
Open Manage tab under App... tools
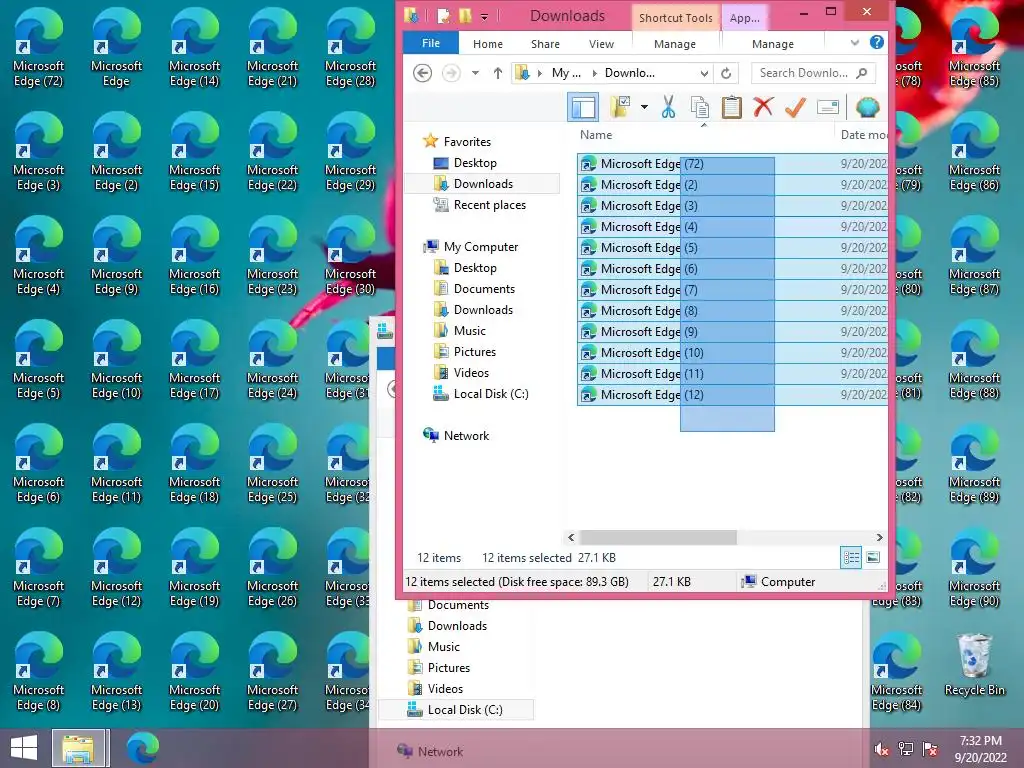[x=773, y=44]
